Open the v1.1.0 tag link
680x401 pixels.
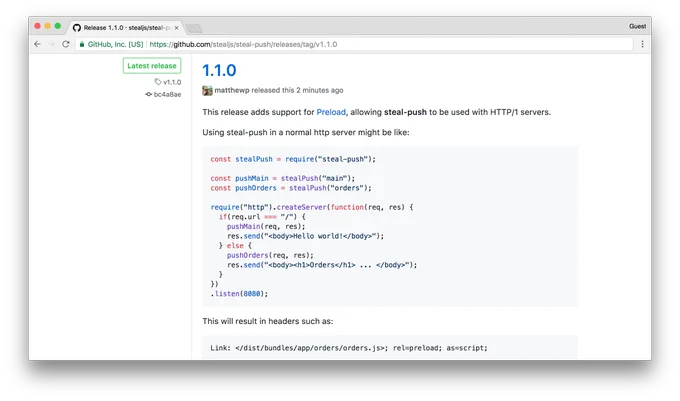(172, 82)
